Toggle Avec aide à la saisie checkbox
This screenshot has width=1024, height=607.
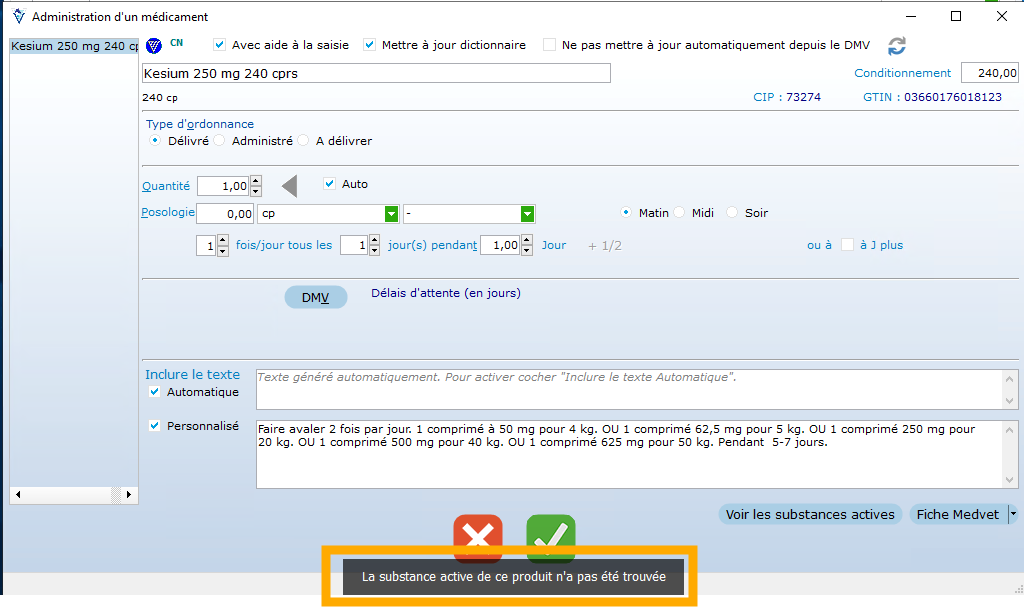(x=219, y=44)
